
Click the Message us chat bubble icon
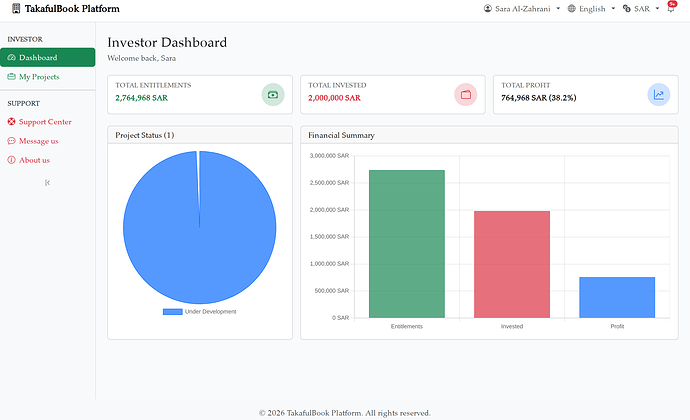coord(11,141)
